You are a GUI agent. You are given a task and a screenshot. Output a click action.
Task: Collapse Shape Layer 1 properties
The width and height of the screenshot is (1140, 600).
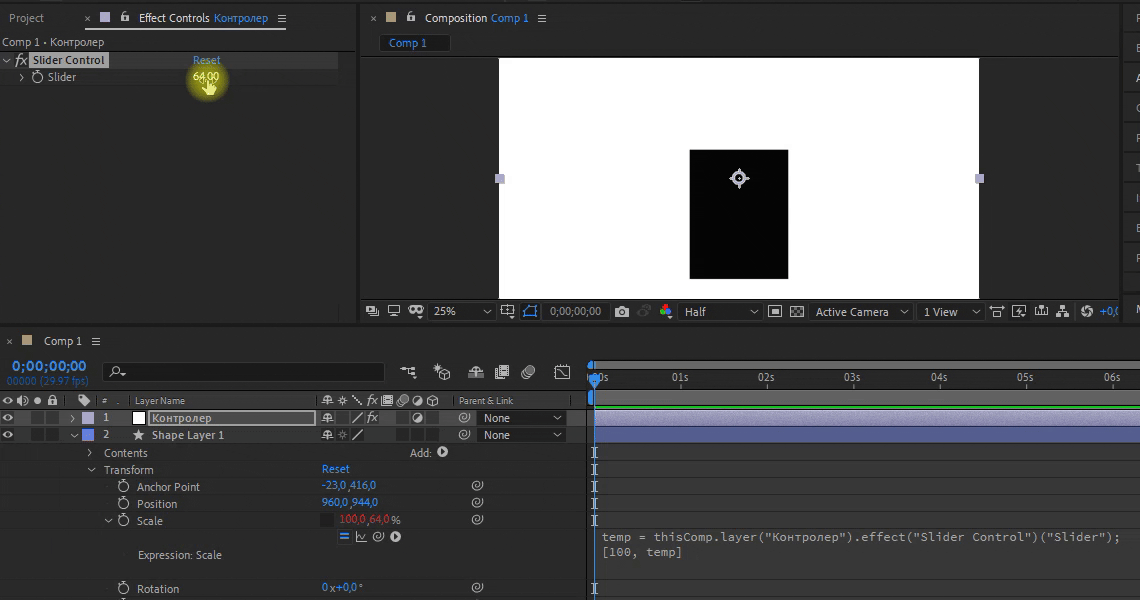pos(74,435)
